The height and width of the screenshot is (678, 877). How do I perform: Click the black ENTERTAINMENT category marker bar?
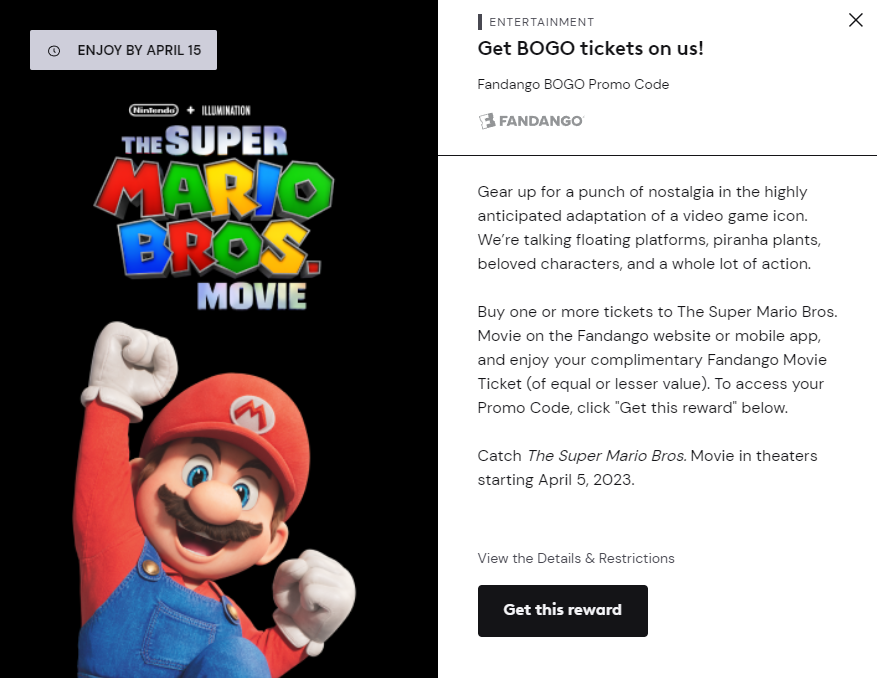(480, 21)
